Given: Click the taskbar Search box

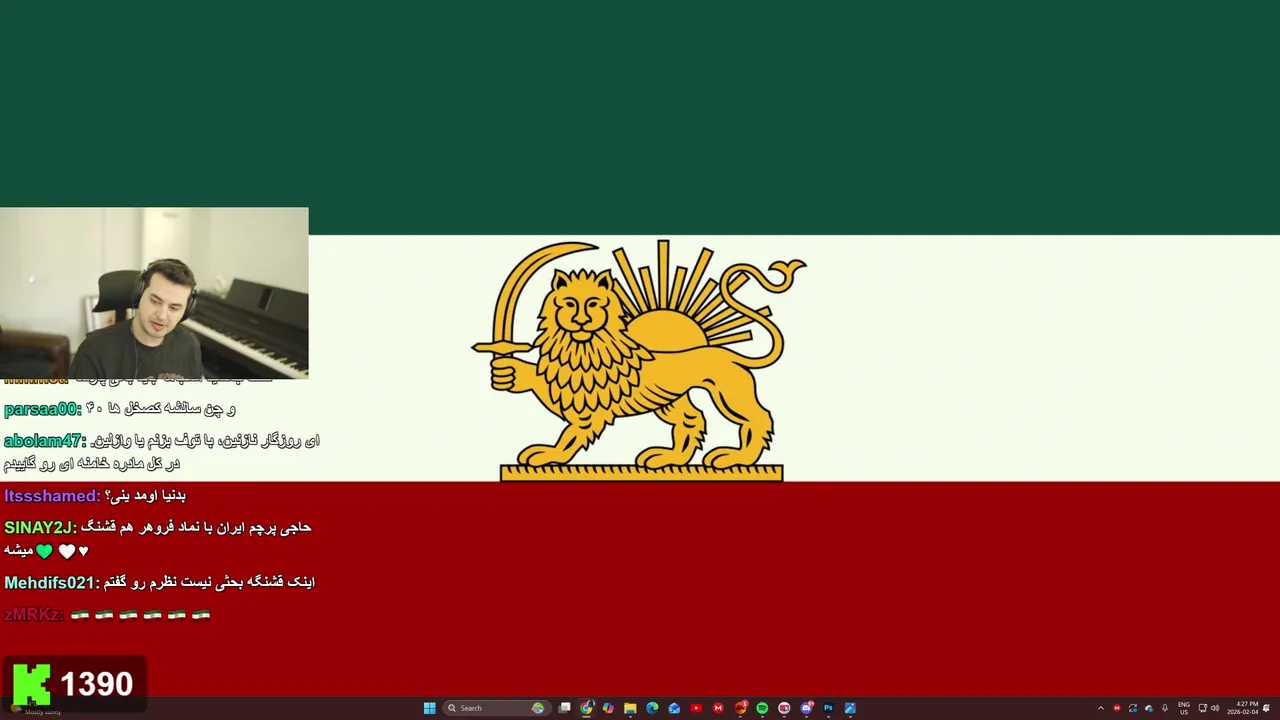Looking at the screenshot, I should coord(497,708).
